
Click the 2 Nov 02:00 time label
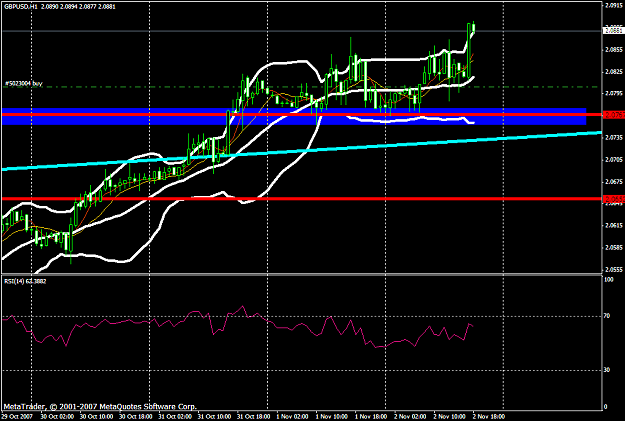410,417
